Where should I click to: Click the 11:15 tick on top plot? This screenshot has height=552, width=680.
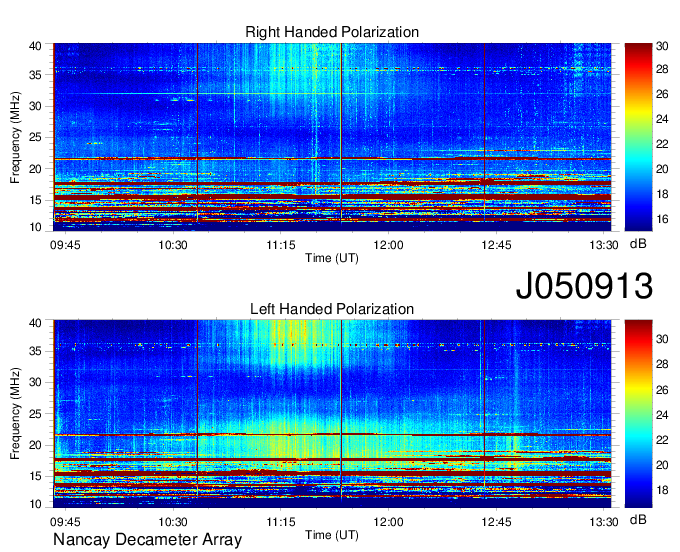coord(281,245)
